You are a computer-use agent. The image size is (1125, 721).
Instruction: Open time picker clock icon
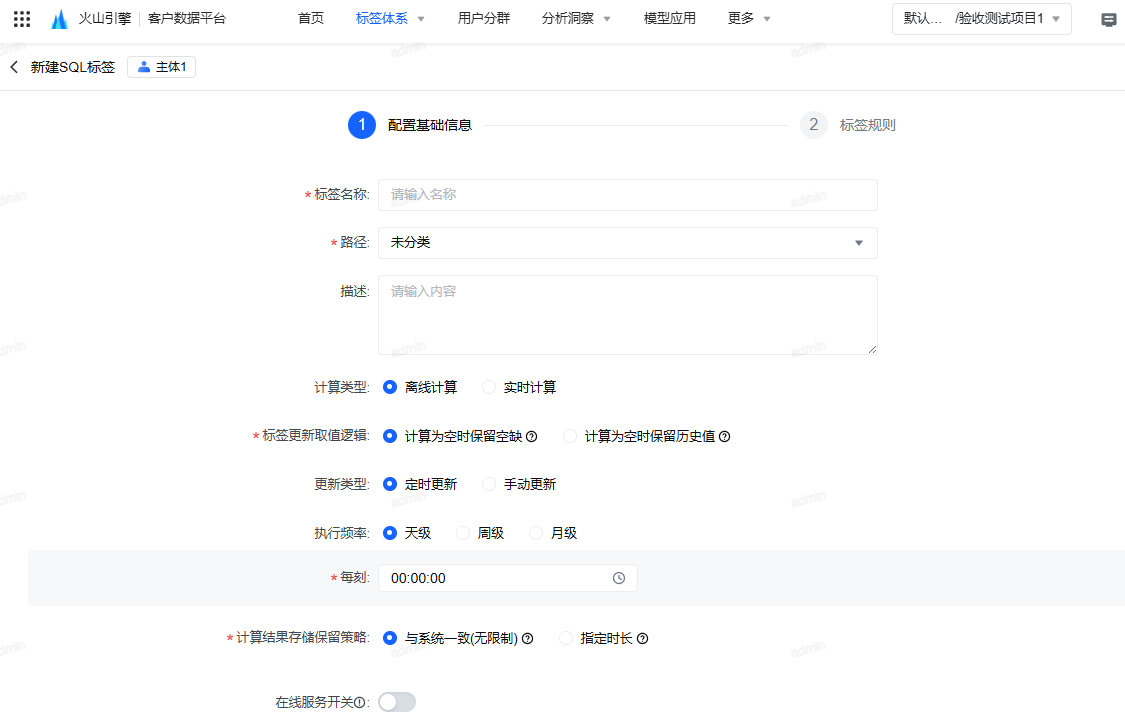point(618,578)
